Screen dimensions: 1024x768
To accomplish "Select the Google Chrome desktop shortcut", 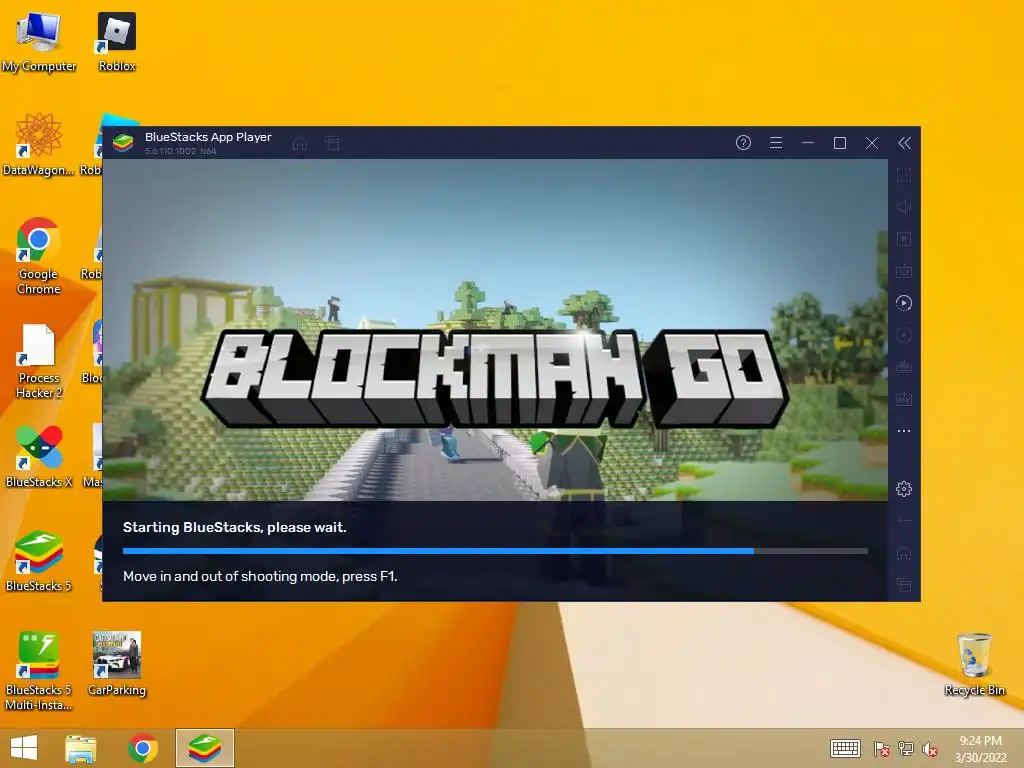I will point(39,256).
